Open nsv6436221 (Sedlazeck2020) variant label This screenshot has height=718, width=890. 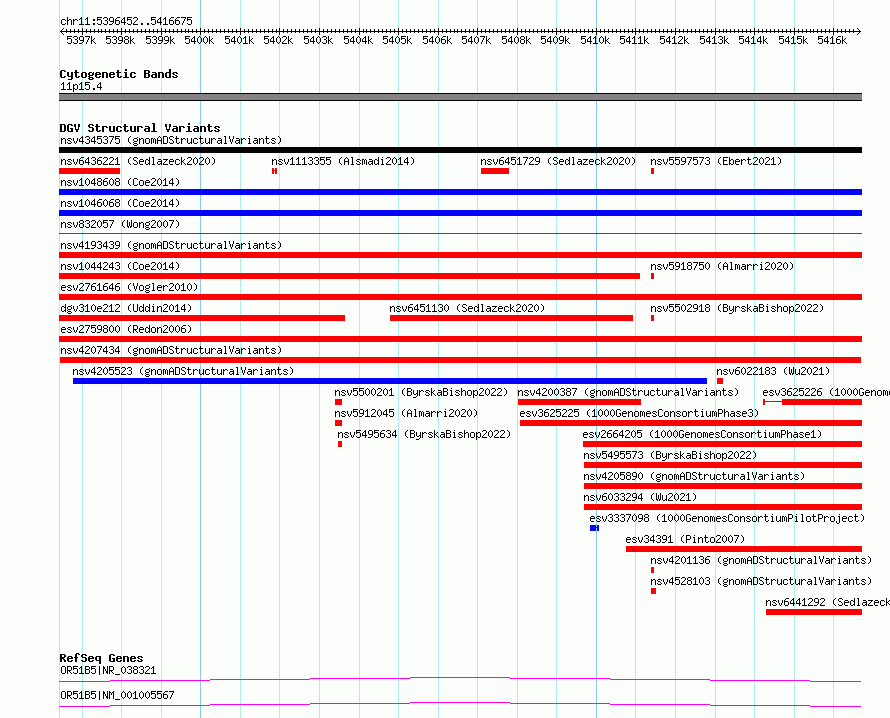pos(138,161)
